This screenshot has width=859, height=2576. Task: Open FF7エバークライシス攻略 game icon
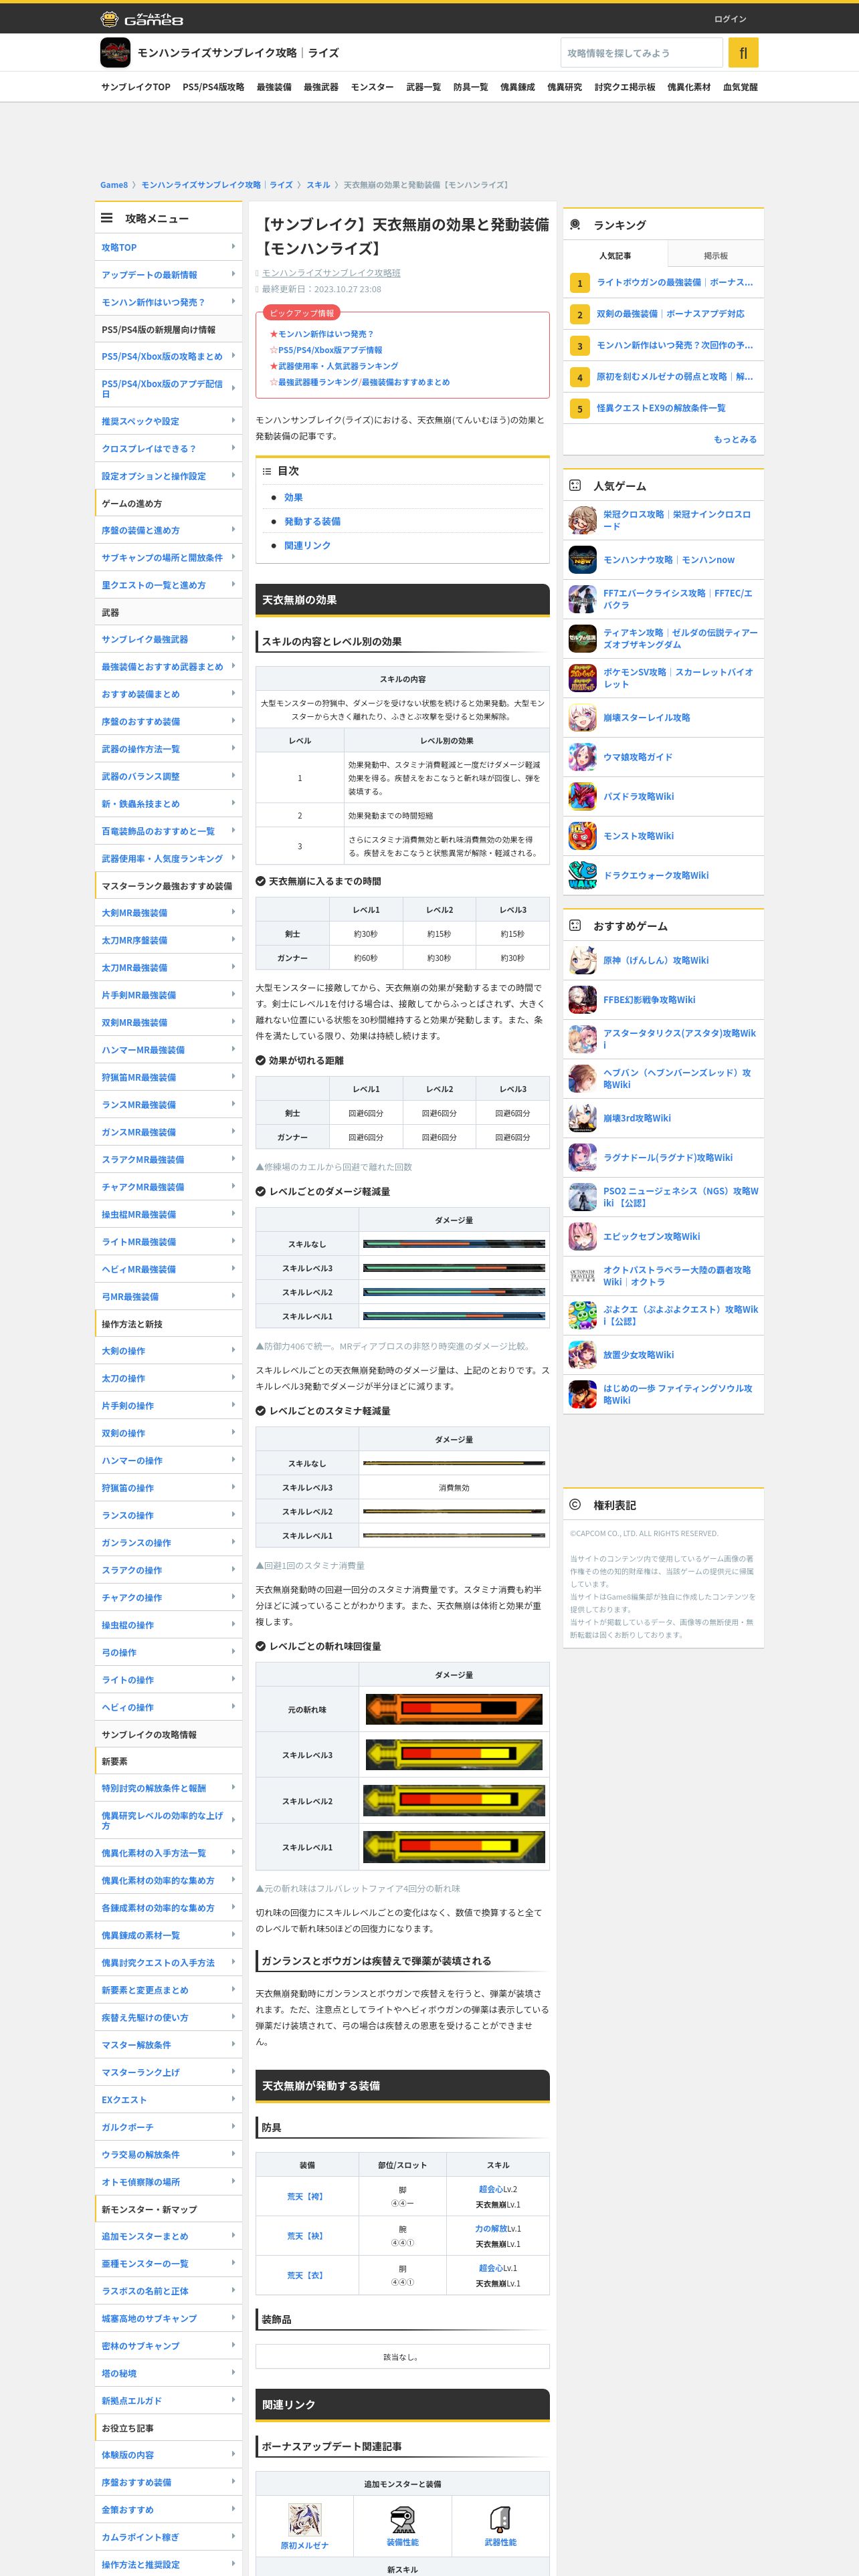(582, 599)
